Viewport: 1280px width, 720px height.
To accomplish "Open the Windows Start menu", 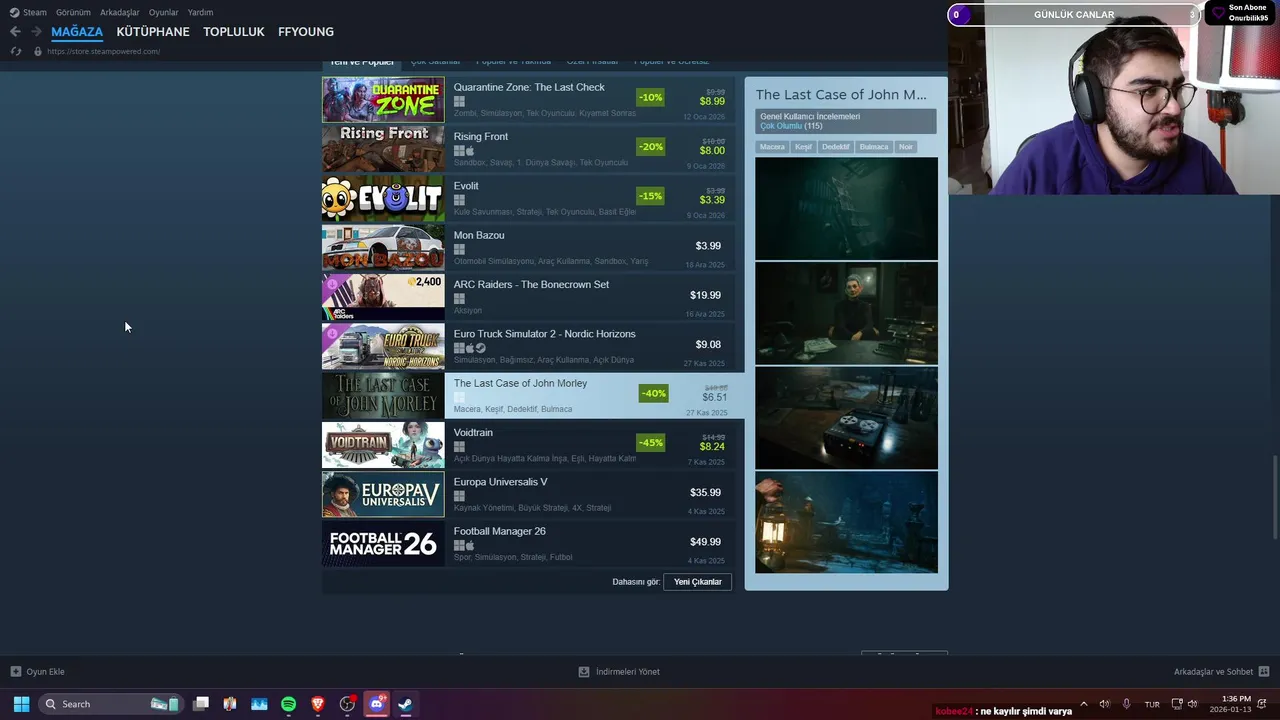I will coord(21,704).
